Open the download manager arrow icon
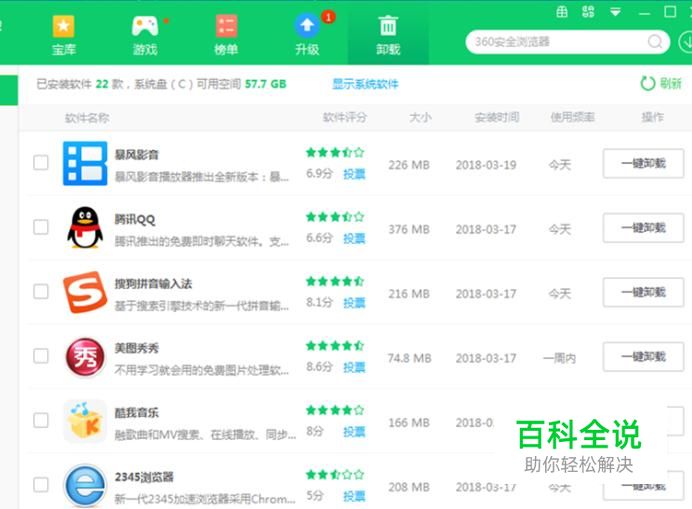 (686, 42)
